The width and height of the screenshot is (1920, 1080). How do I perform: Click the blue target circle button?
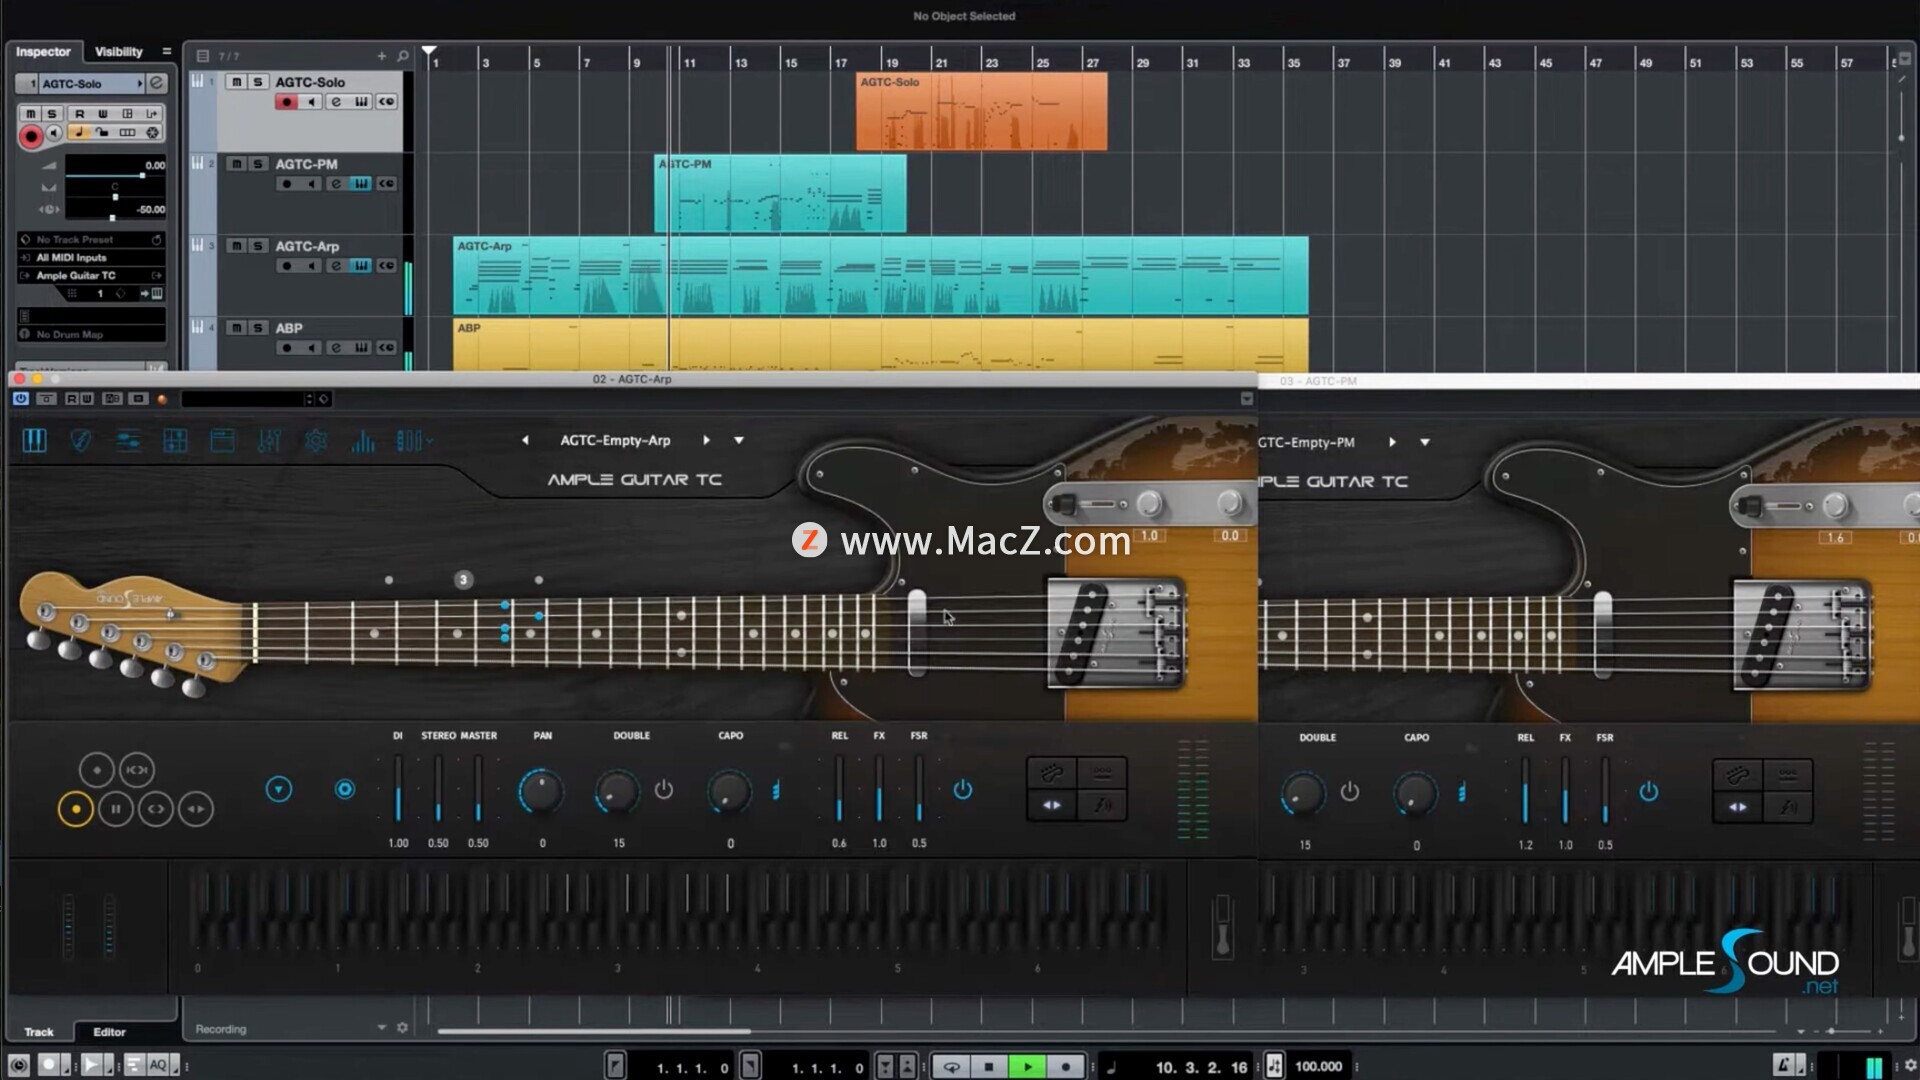[x=345, y=790]
